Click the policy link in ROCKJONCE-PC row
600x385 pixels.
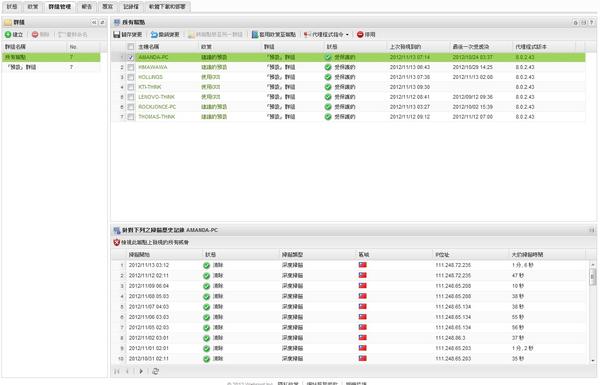214,107
